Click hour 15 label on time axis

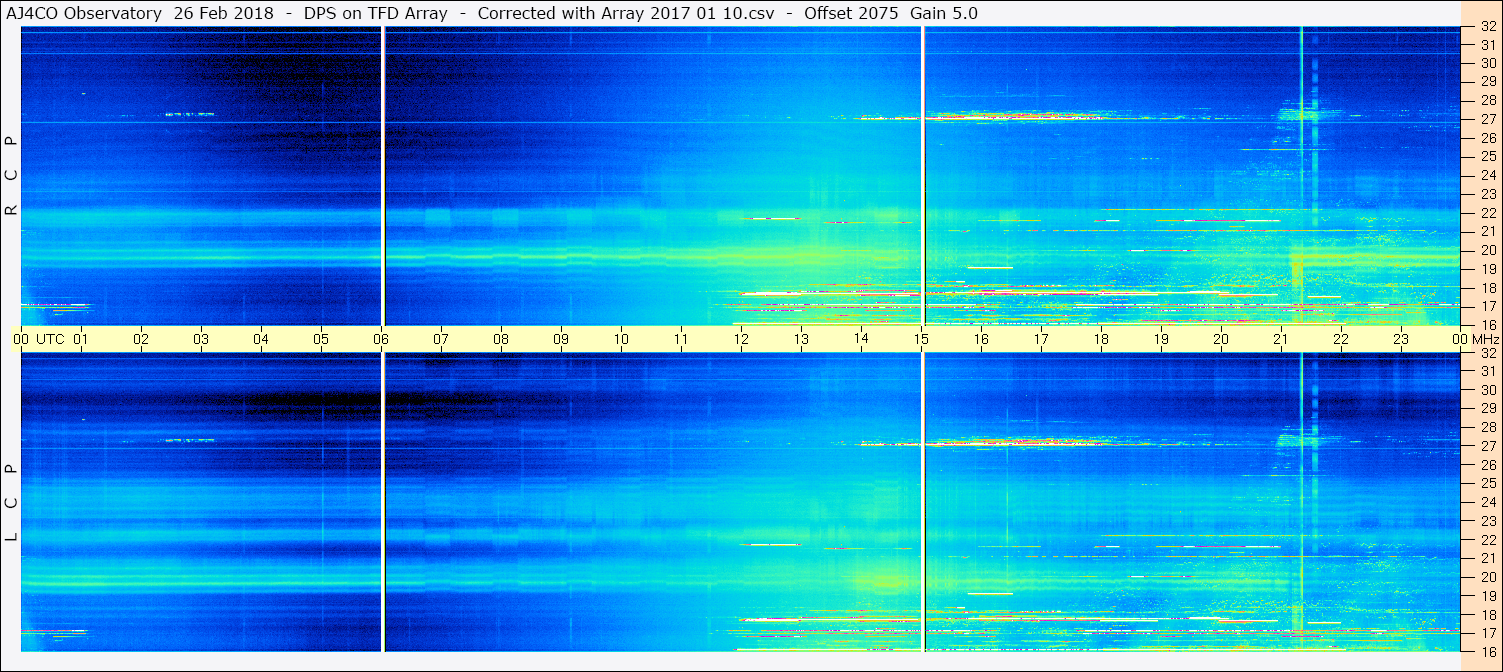(x=921, y=339)
